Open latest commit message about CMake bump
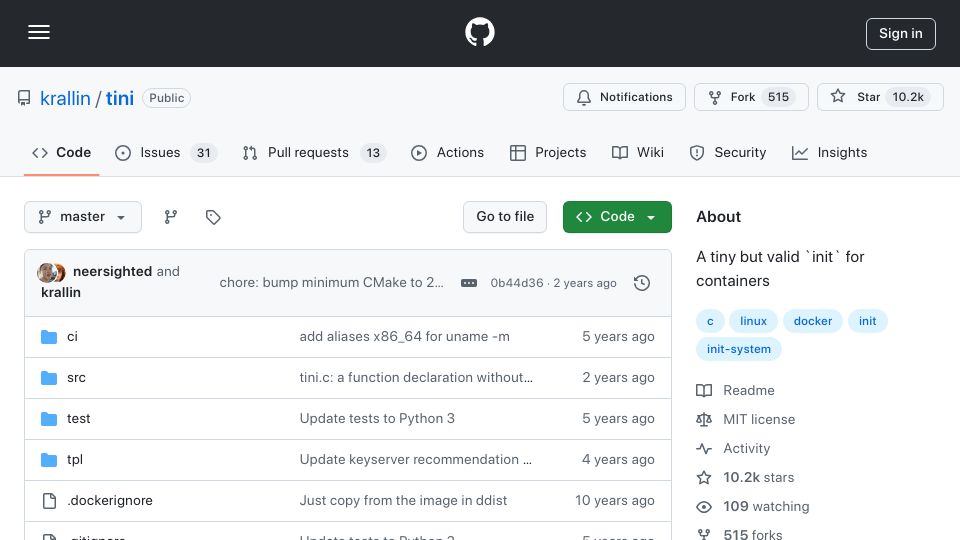The height and width of the screenshot is (540, 960). point(331,282)
